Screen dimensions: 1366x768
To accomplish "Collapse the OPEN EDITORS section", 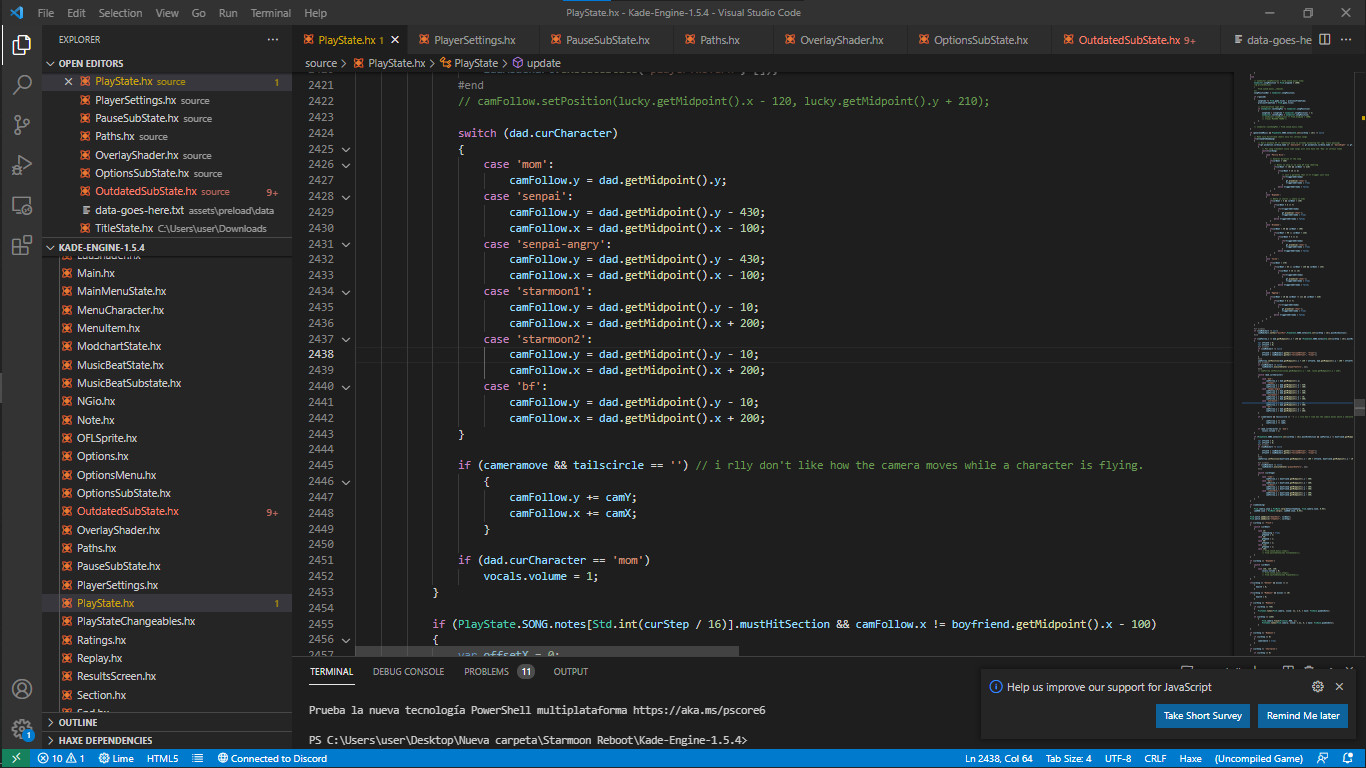I will pyautogui.click(x=90, y=63).
